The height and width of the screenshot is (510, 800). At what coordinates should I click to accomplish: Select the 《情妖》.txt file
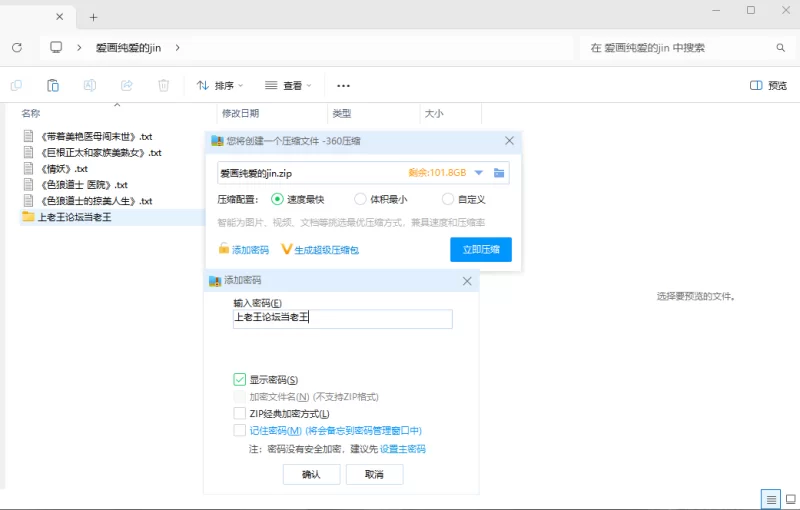(64, 169)
